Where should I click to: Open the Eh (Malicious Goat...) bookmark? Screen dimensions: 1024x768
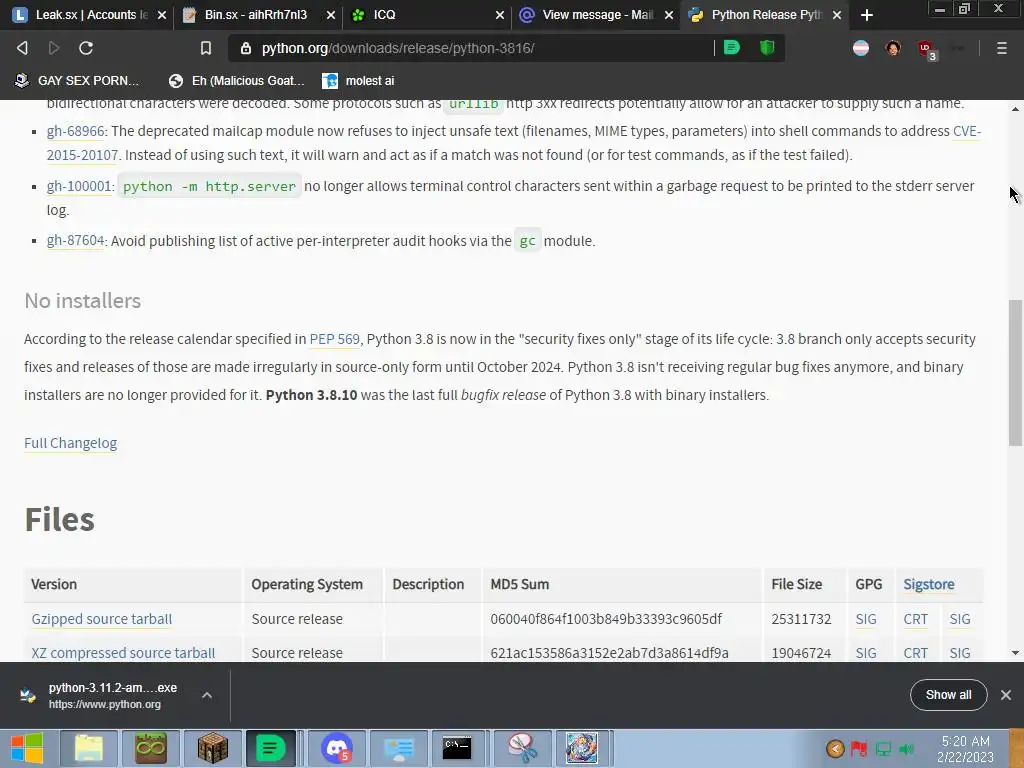click(x=236, y=80)
